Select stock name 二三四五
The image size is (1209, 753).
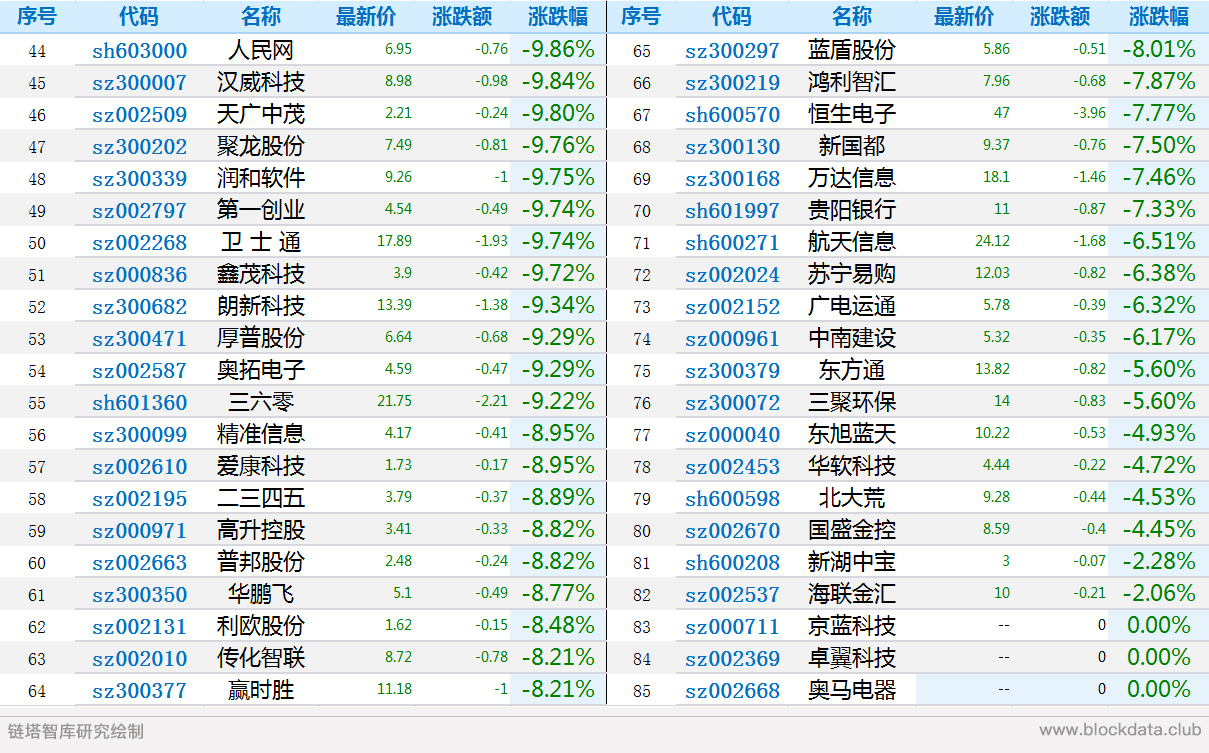(x=261, y=499)
